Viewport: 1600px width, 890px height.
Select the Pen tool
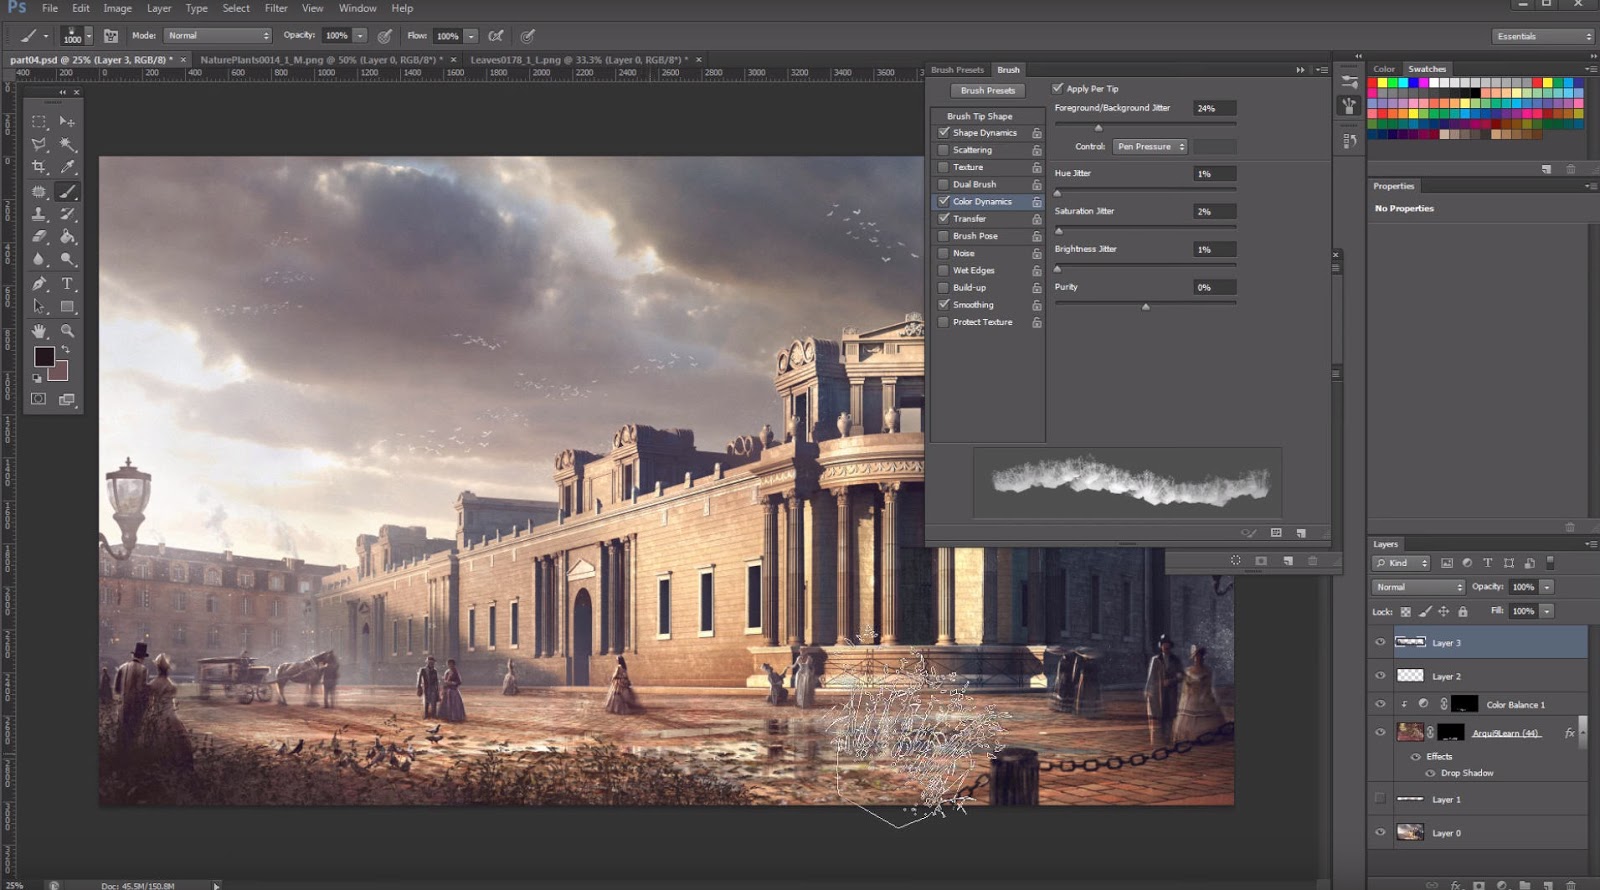[39, 284]
